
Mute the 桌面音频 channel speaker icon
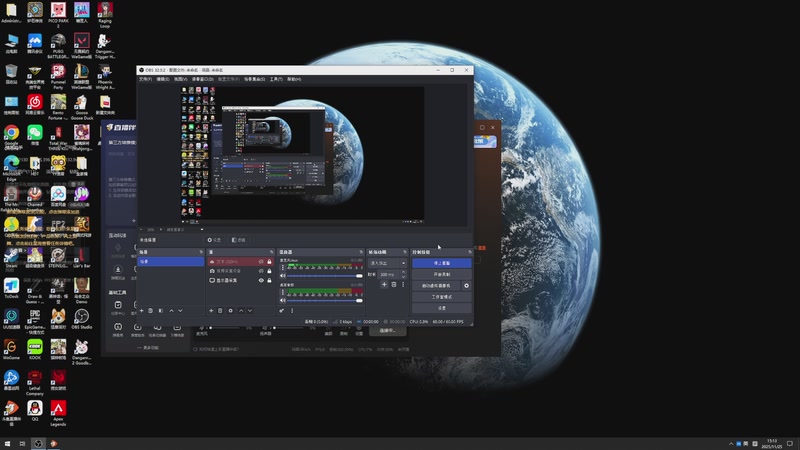[283, 301]
